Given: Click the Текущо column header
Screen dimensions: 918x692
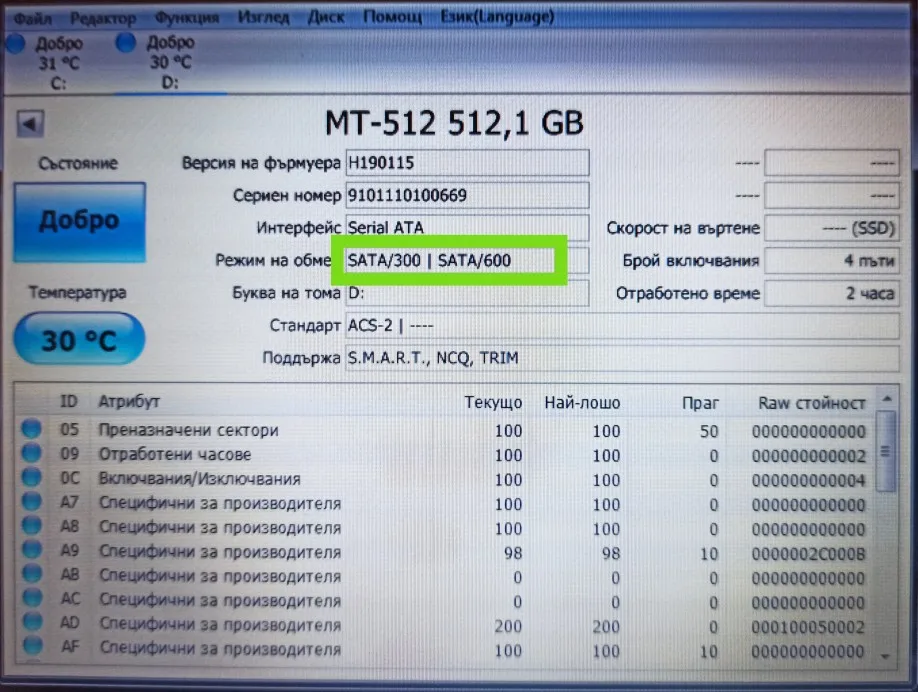Looking at the screenshot, I should pos(493,403).
